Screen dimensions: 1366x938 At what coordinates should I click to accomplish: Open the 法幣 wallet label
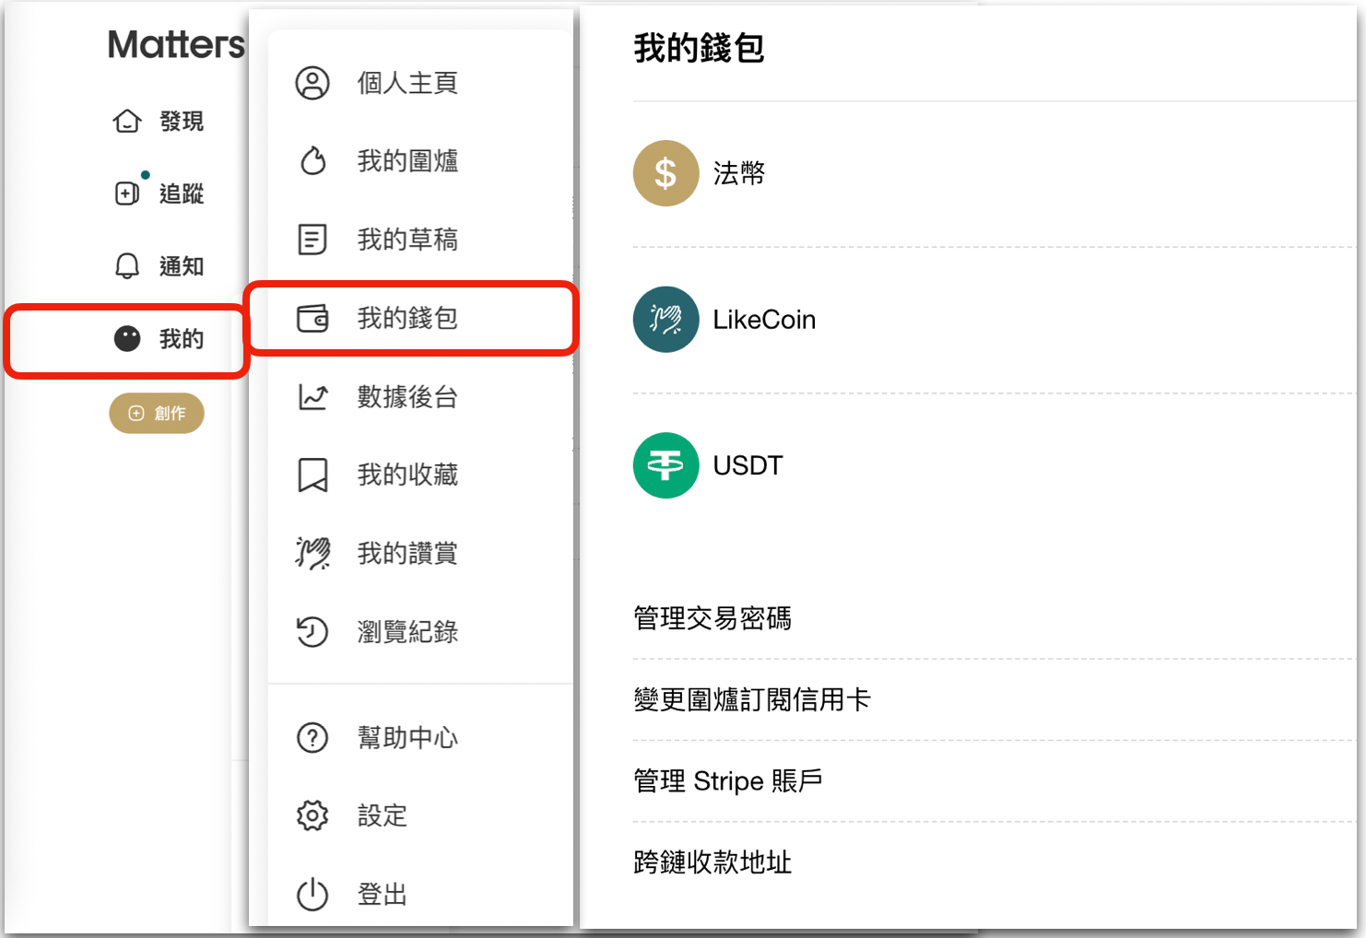739,174
